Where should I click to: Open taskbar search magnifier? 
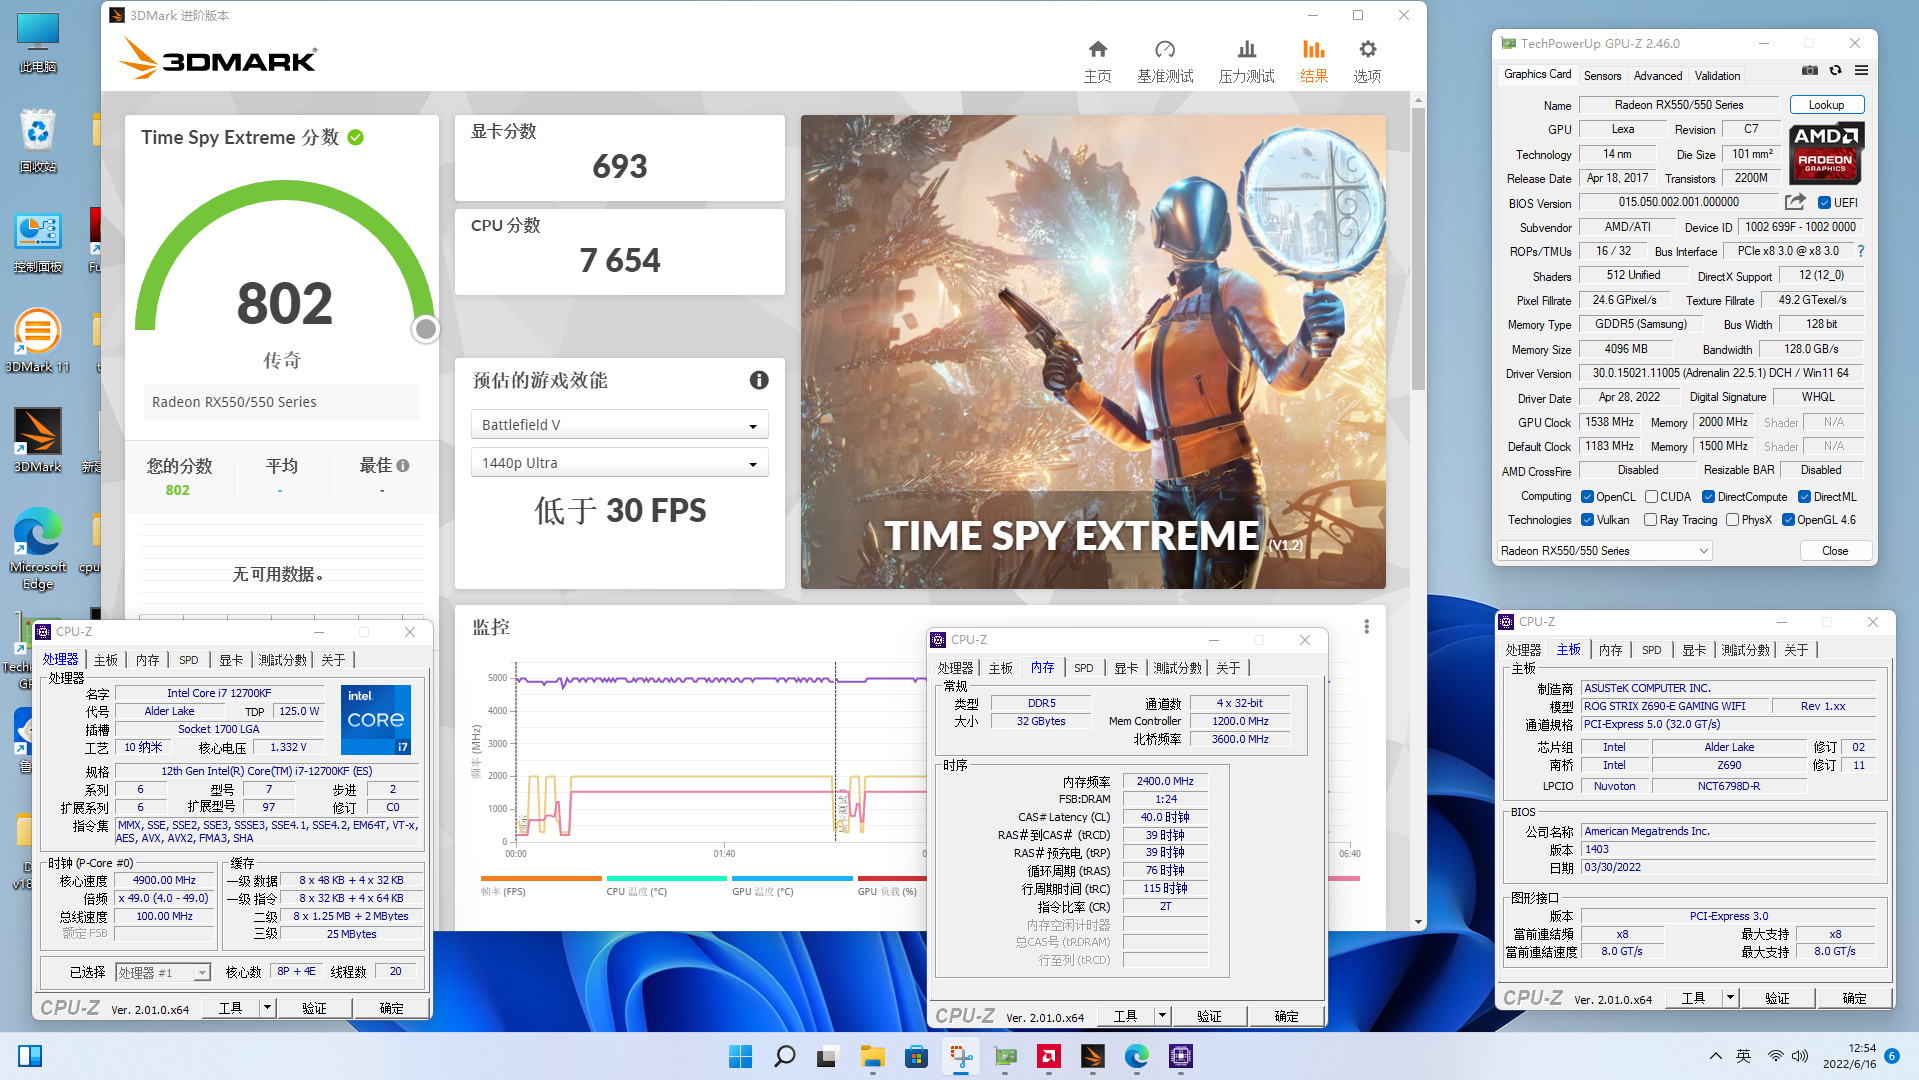point(785,1056)
